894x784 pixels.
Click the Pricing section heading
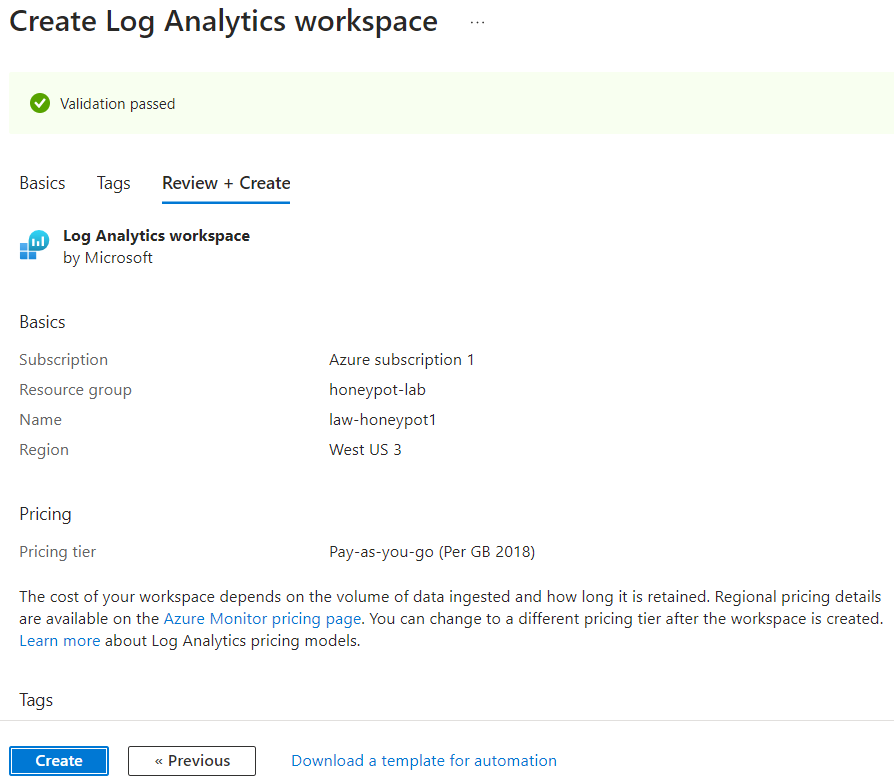45,513
